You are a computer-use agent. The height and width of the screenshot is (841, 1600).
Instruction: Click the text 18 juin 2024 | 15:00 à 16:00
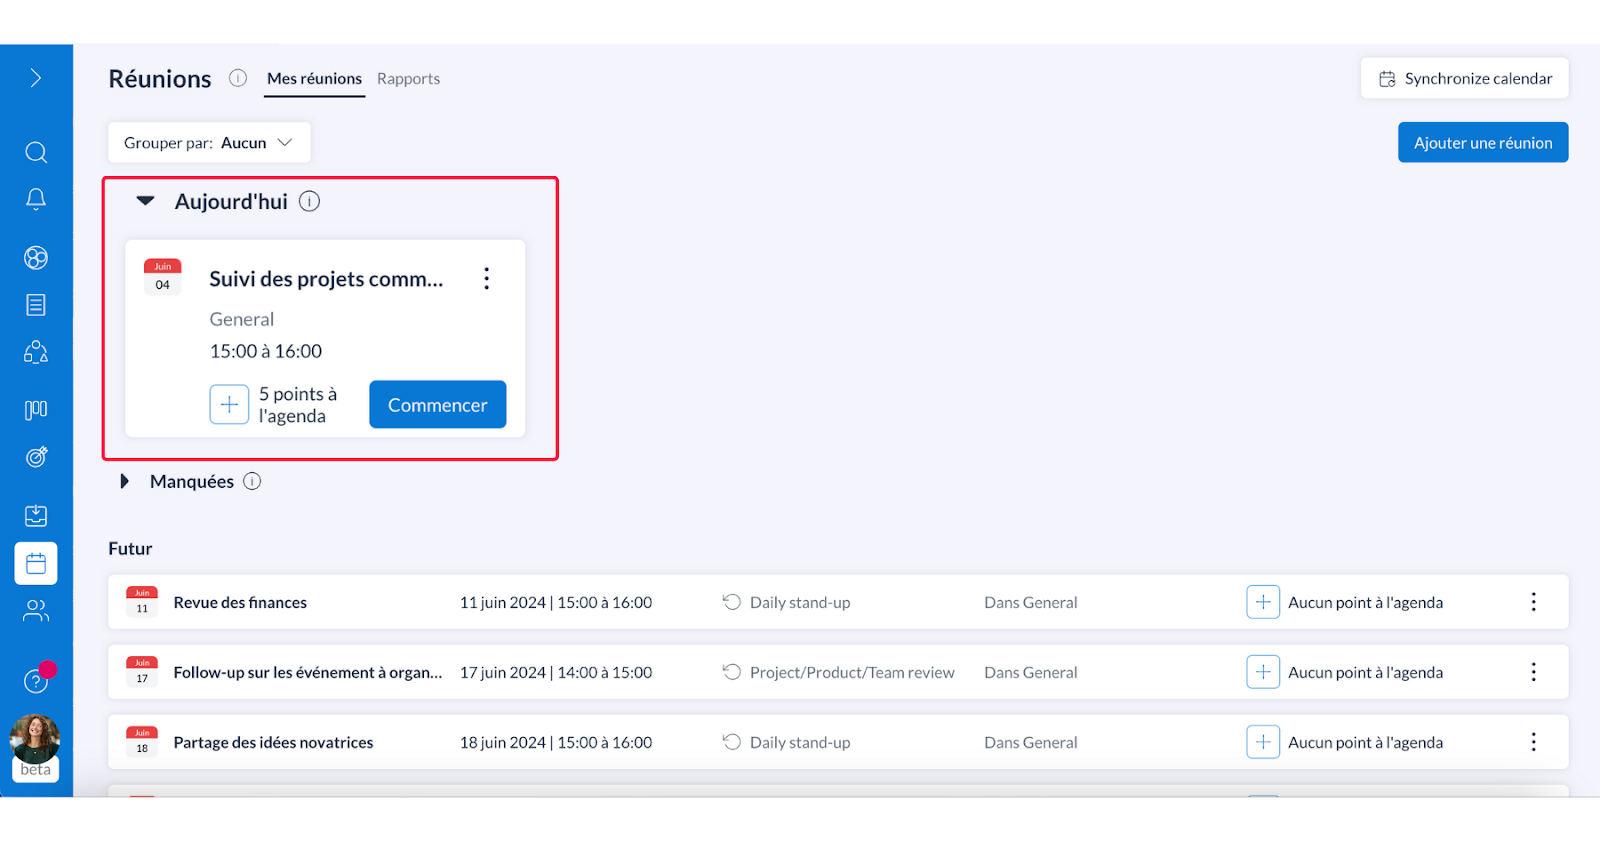pyautogui.click(x=556, y=742)
